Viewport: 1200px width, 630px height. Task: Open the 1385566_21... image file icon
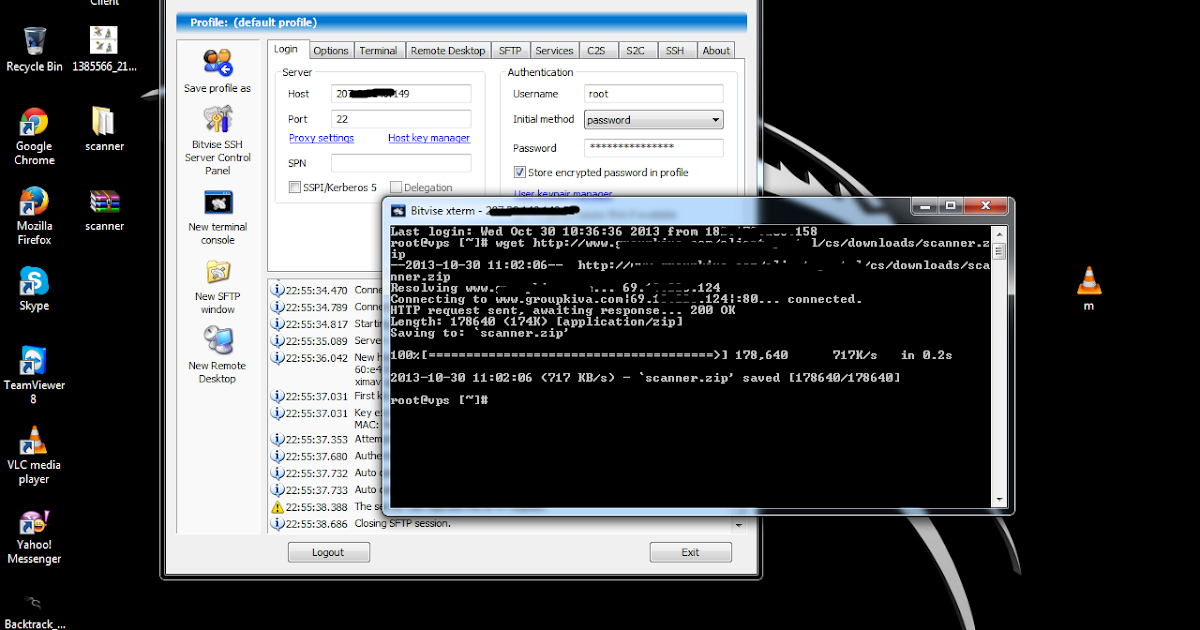click(104, 49)
